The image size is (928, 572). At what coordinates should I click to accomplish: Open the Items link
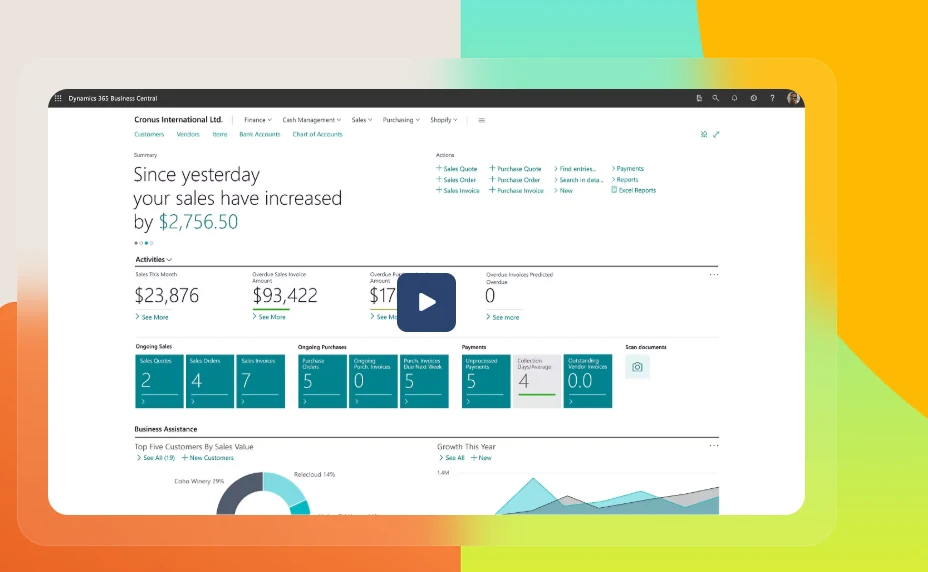coord(220,134)
